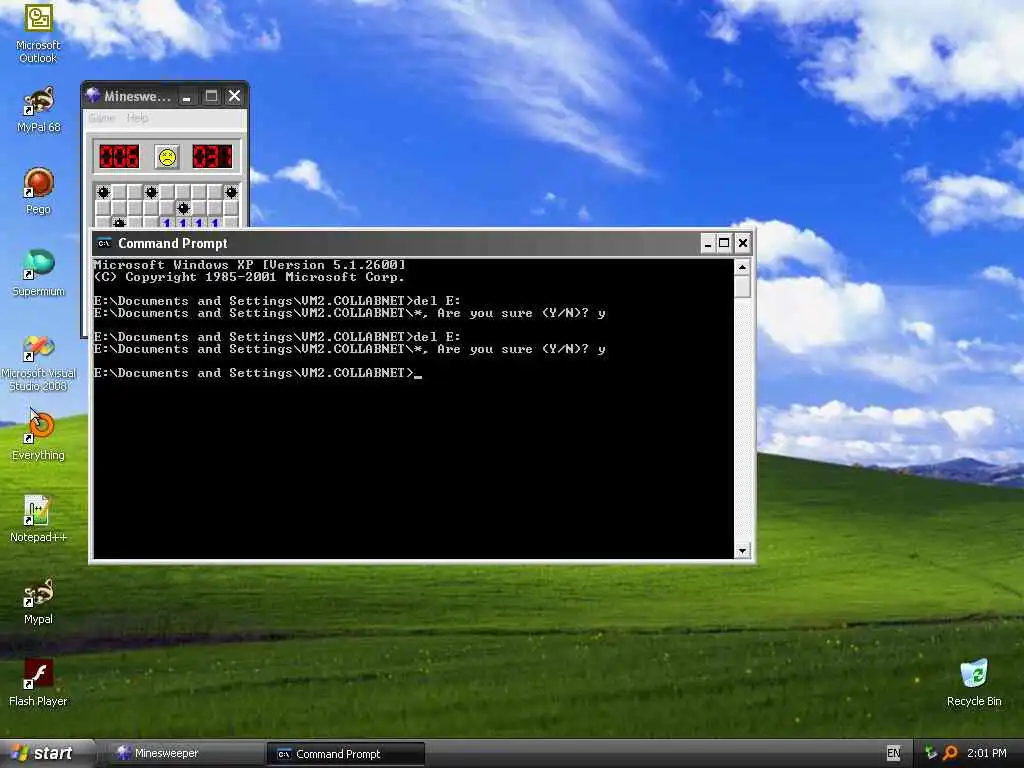Open the Game menu in Minesweeper
The height and width of the screenshot is (768, 1024).
pyautogui.click(x=102, y=118)
